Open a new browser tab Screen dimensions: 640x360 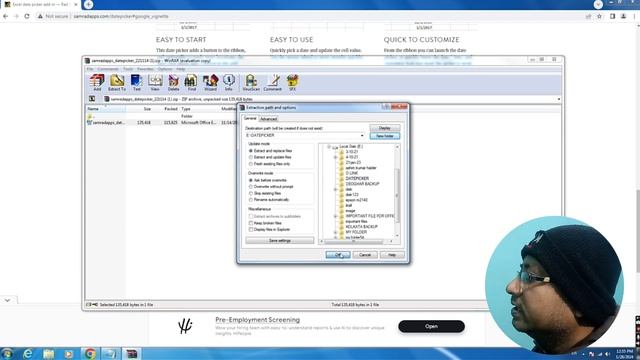click(88, 4)
